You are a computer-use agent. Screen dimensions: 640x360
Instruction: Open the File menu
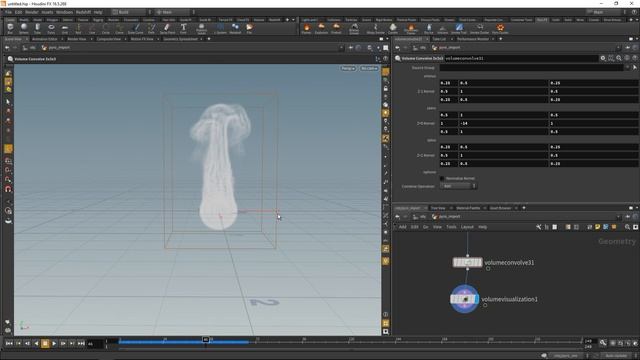point(8,12)
